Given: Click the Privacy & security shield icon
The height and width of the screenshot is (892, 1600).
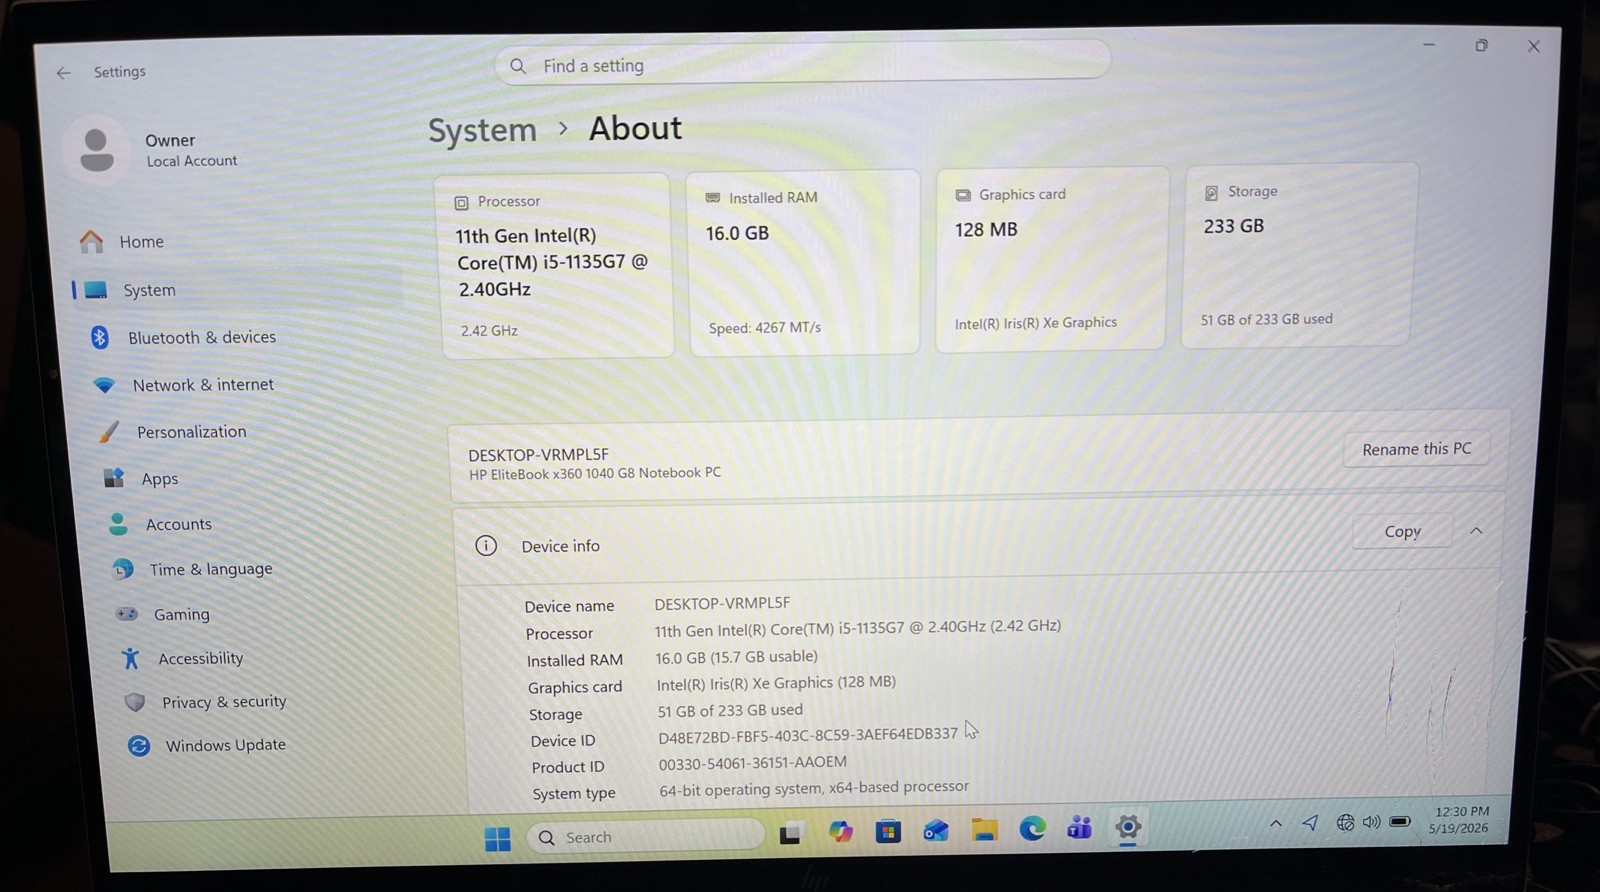Looking at the screenshot, I should coord(135,702).
